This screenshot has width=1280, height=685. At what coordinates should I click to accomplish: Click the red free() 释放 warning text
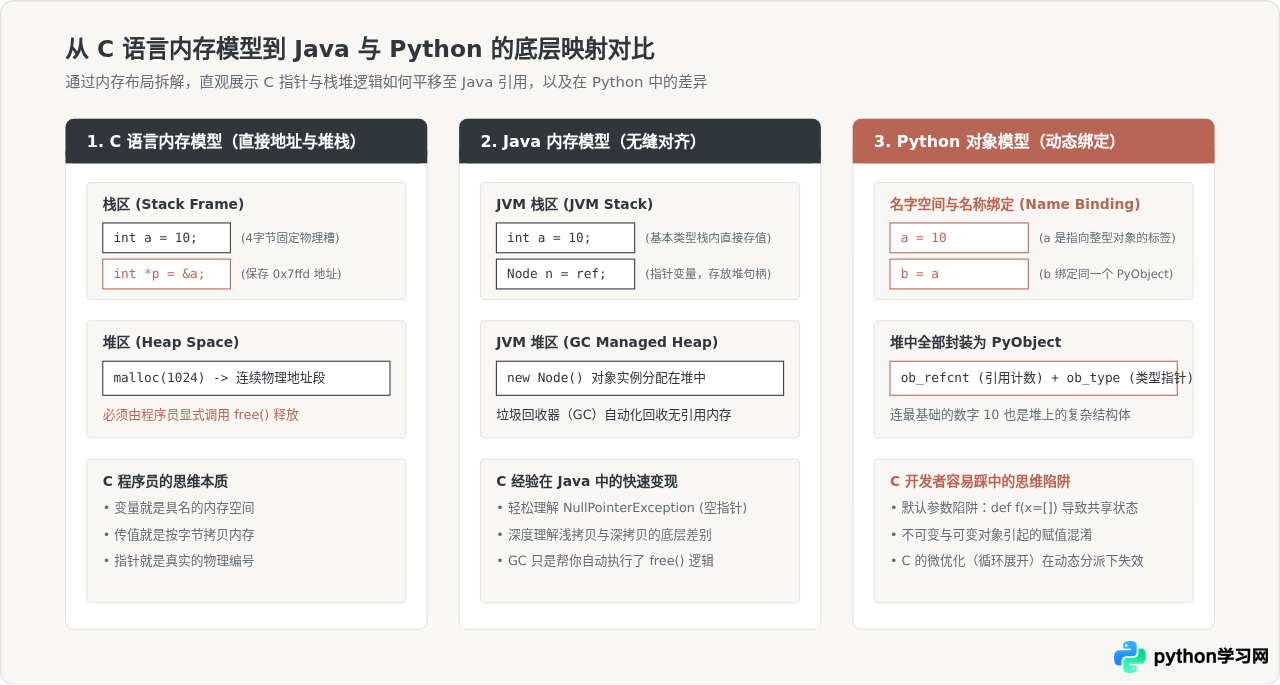[x=200, y=414]
